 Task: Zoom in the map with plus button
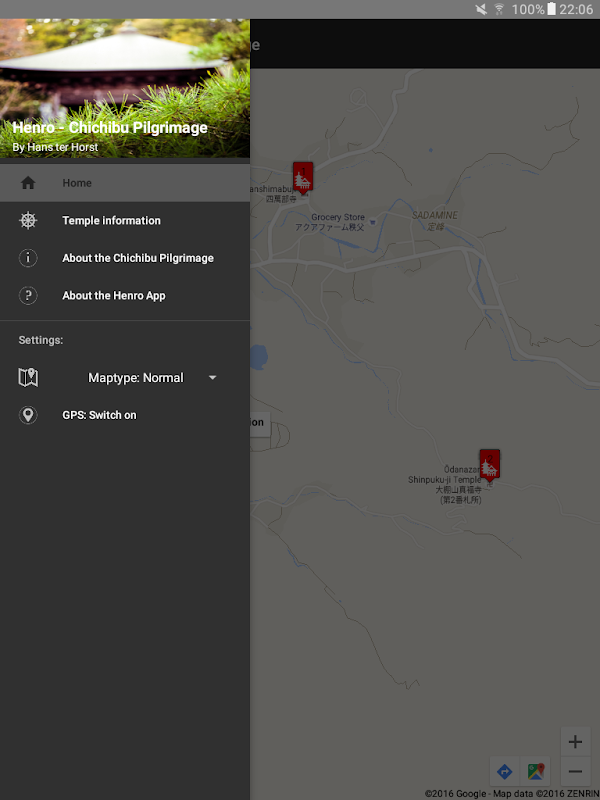click(575, 742)
